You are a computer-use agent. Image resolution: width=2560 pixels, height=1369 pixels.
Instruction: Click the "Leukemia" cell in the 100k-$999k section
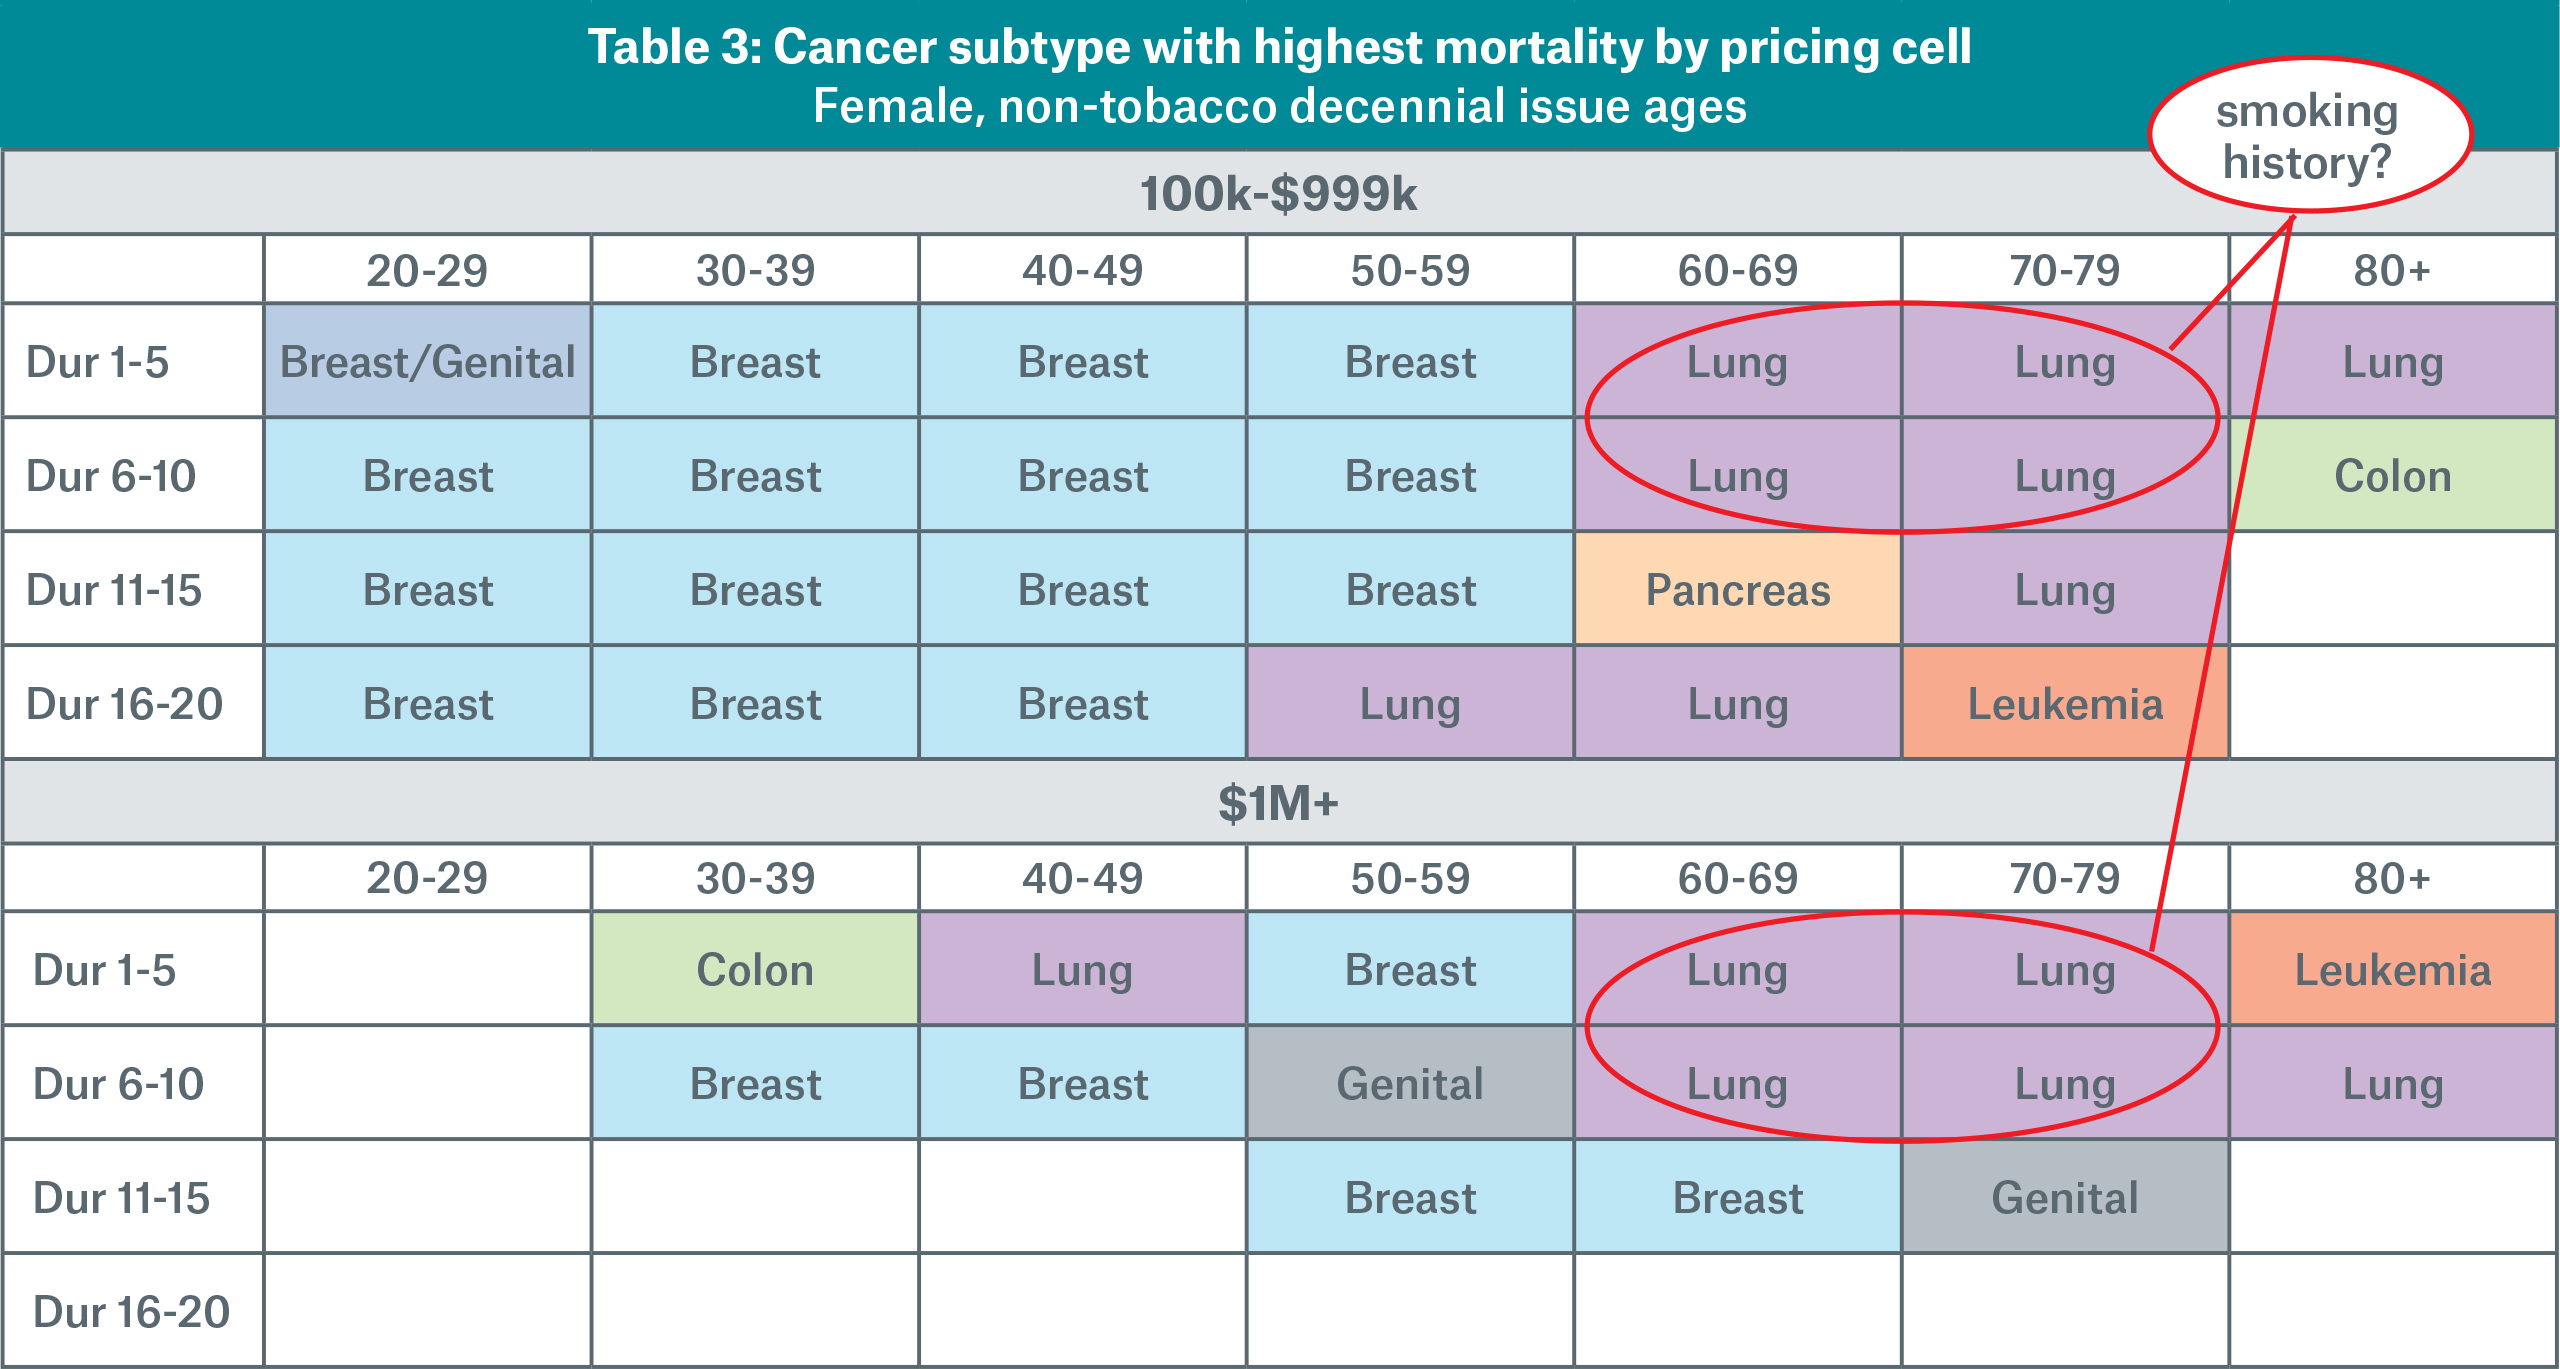(2065, 704)
